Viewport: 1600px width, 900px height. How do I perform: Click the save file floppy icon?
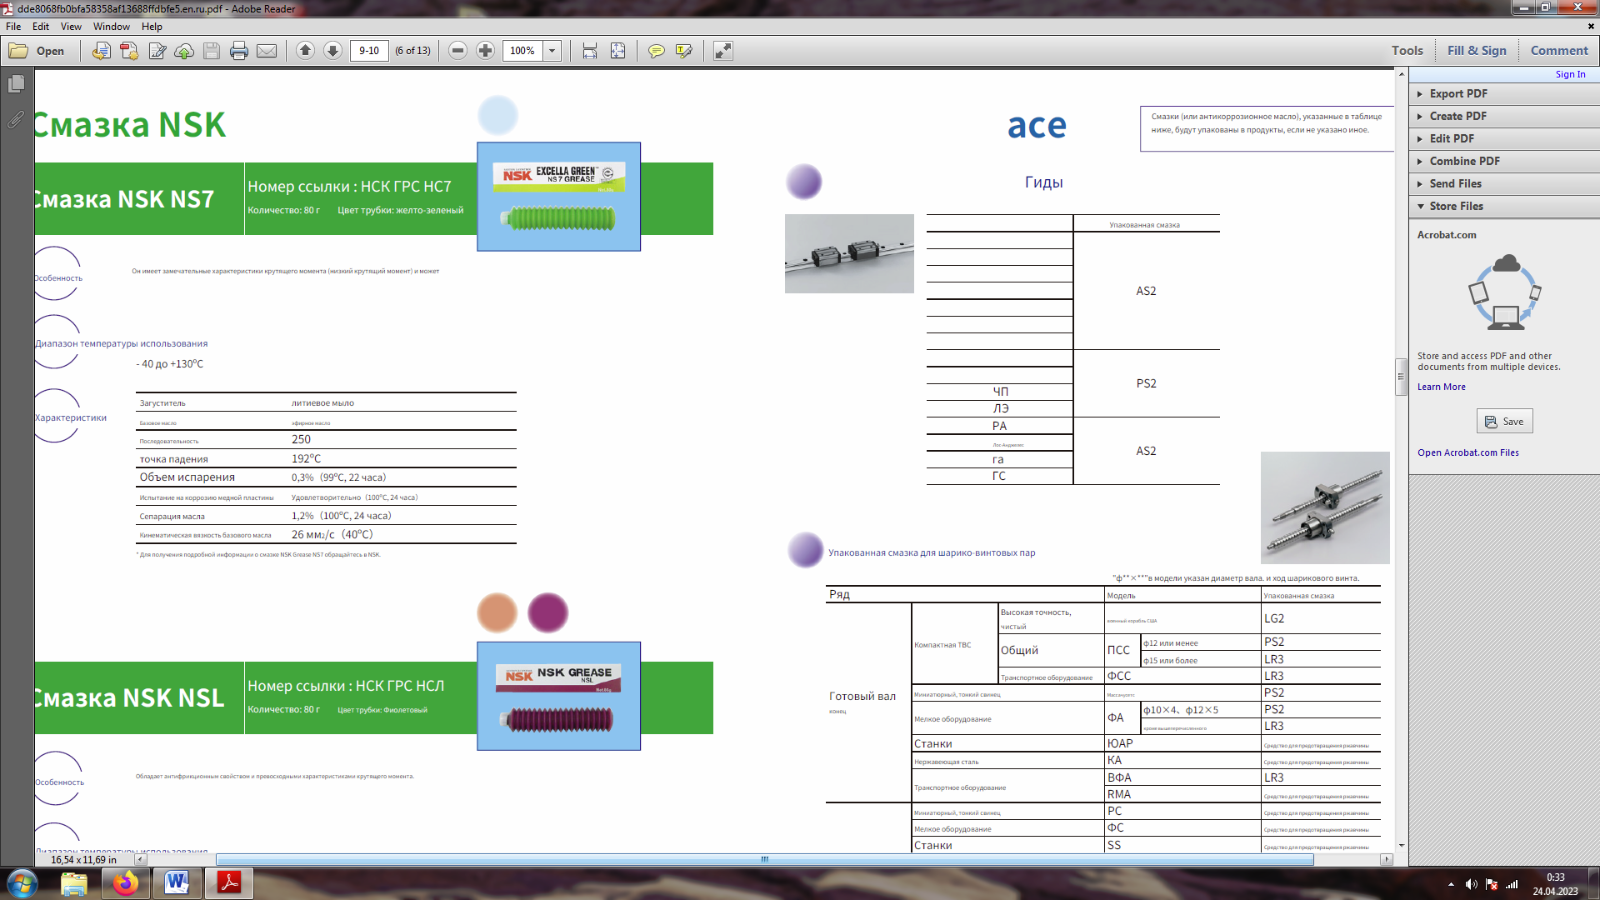(x=211, y=51)
